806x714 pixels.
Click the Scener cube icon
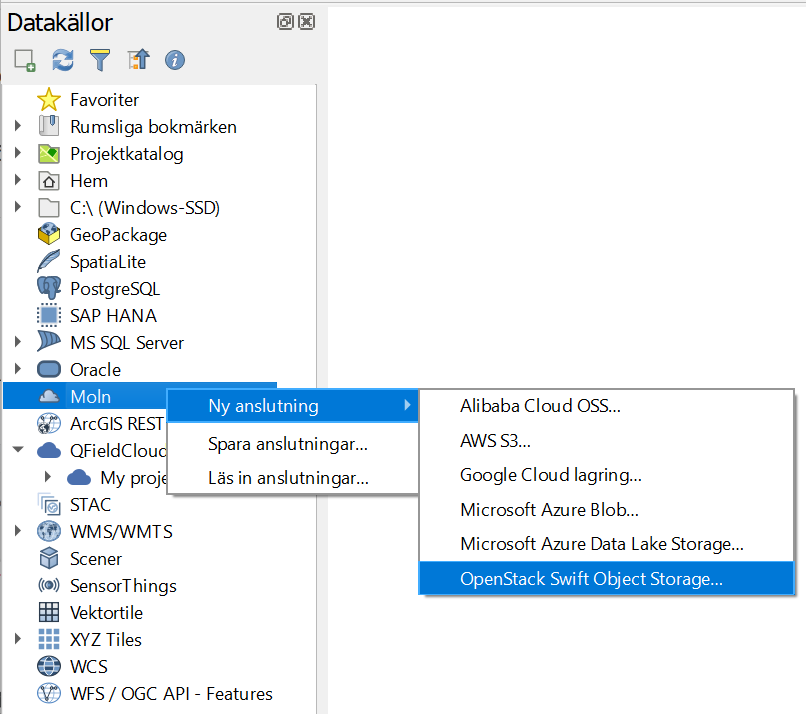point(49,558)
